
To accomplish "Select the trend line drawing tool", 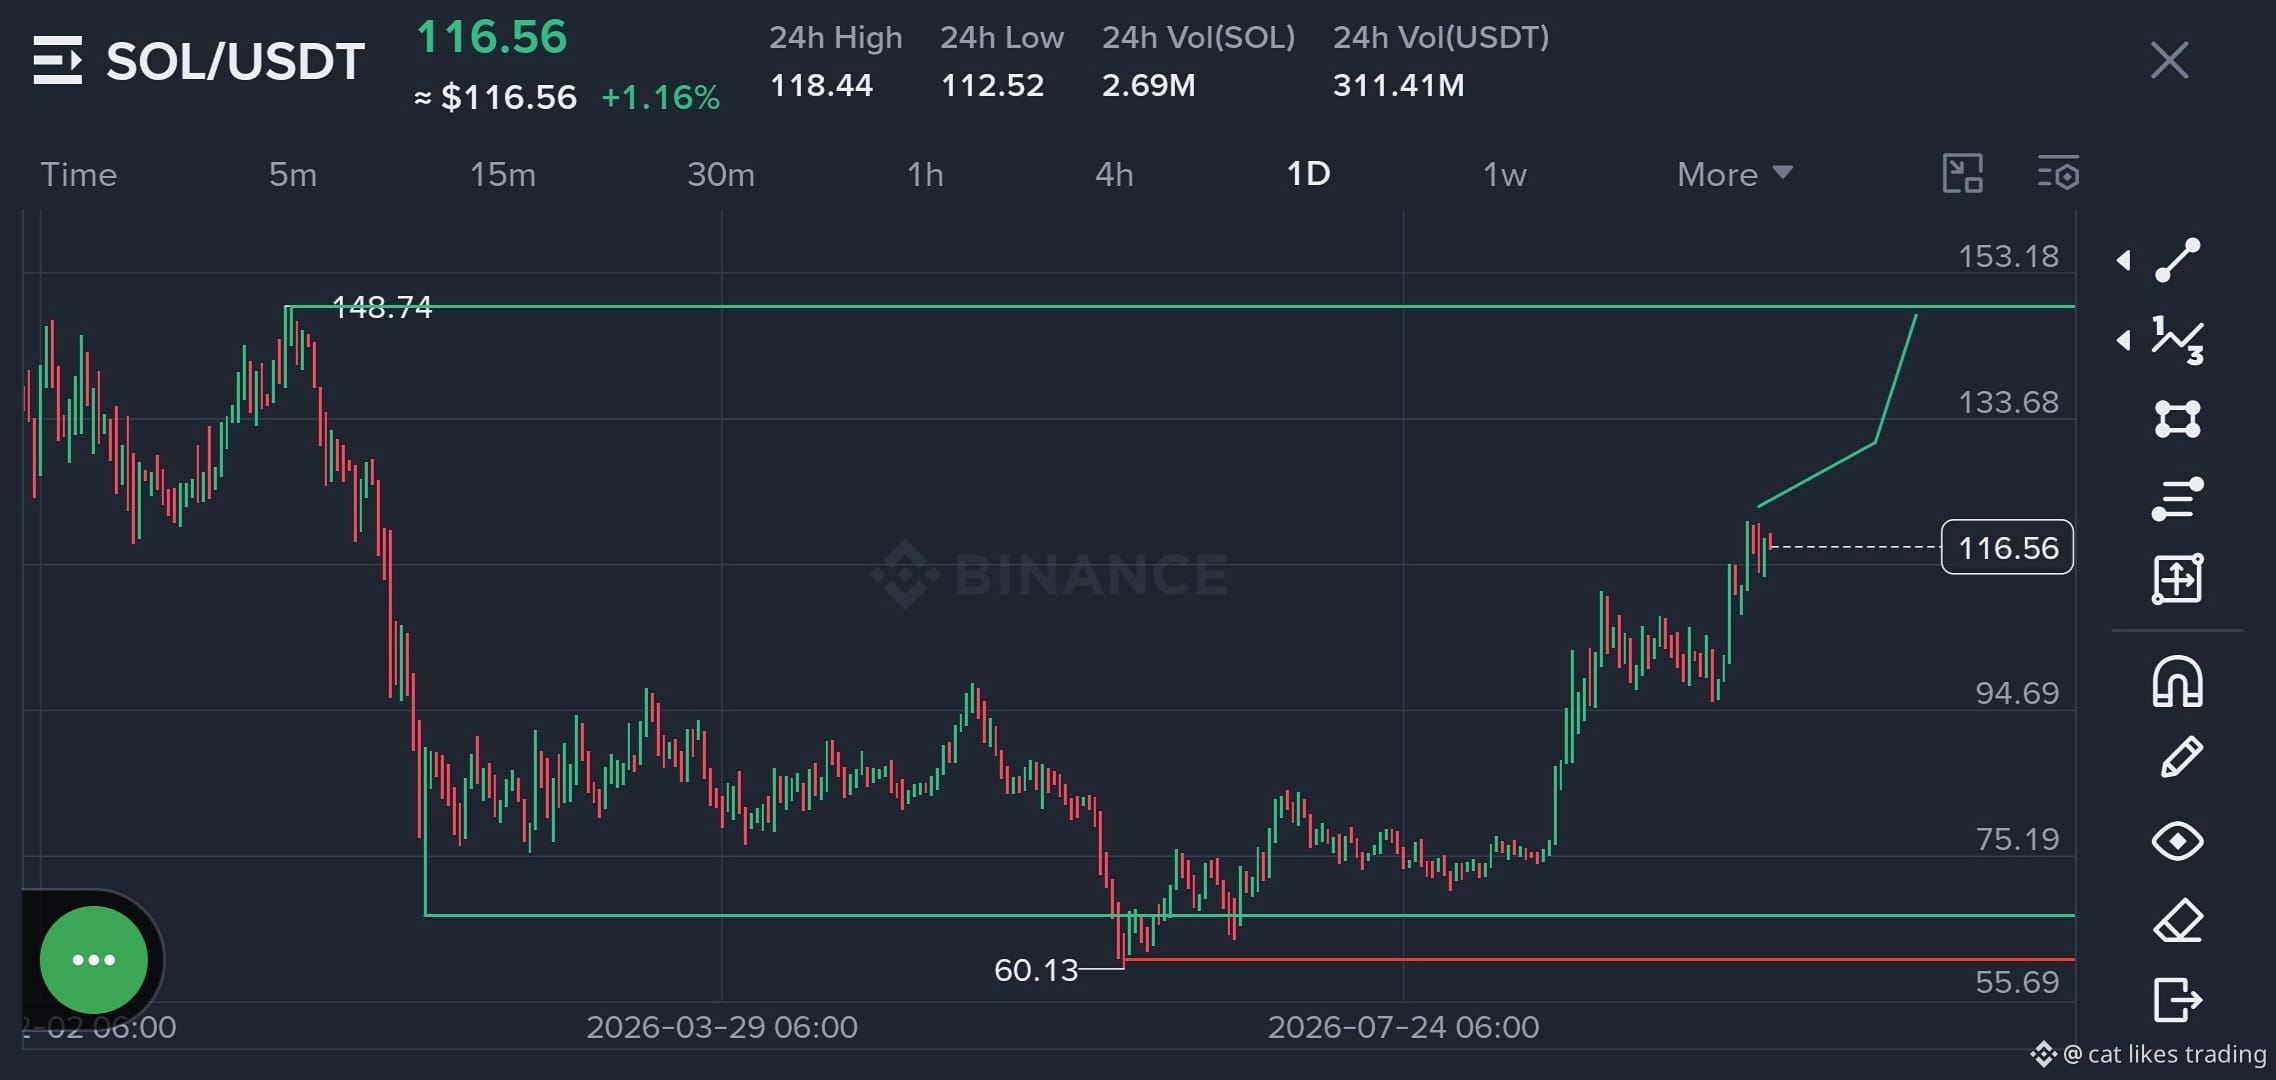I will (2177, 260).
